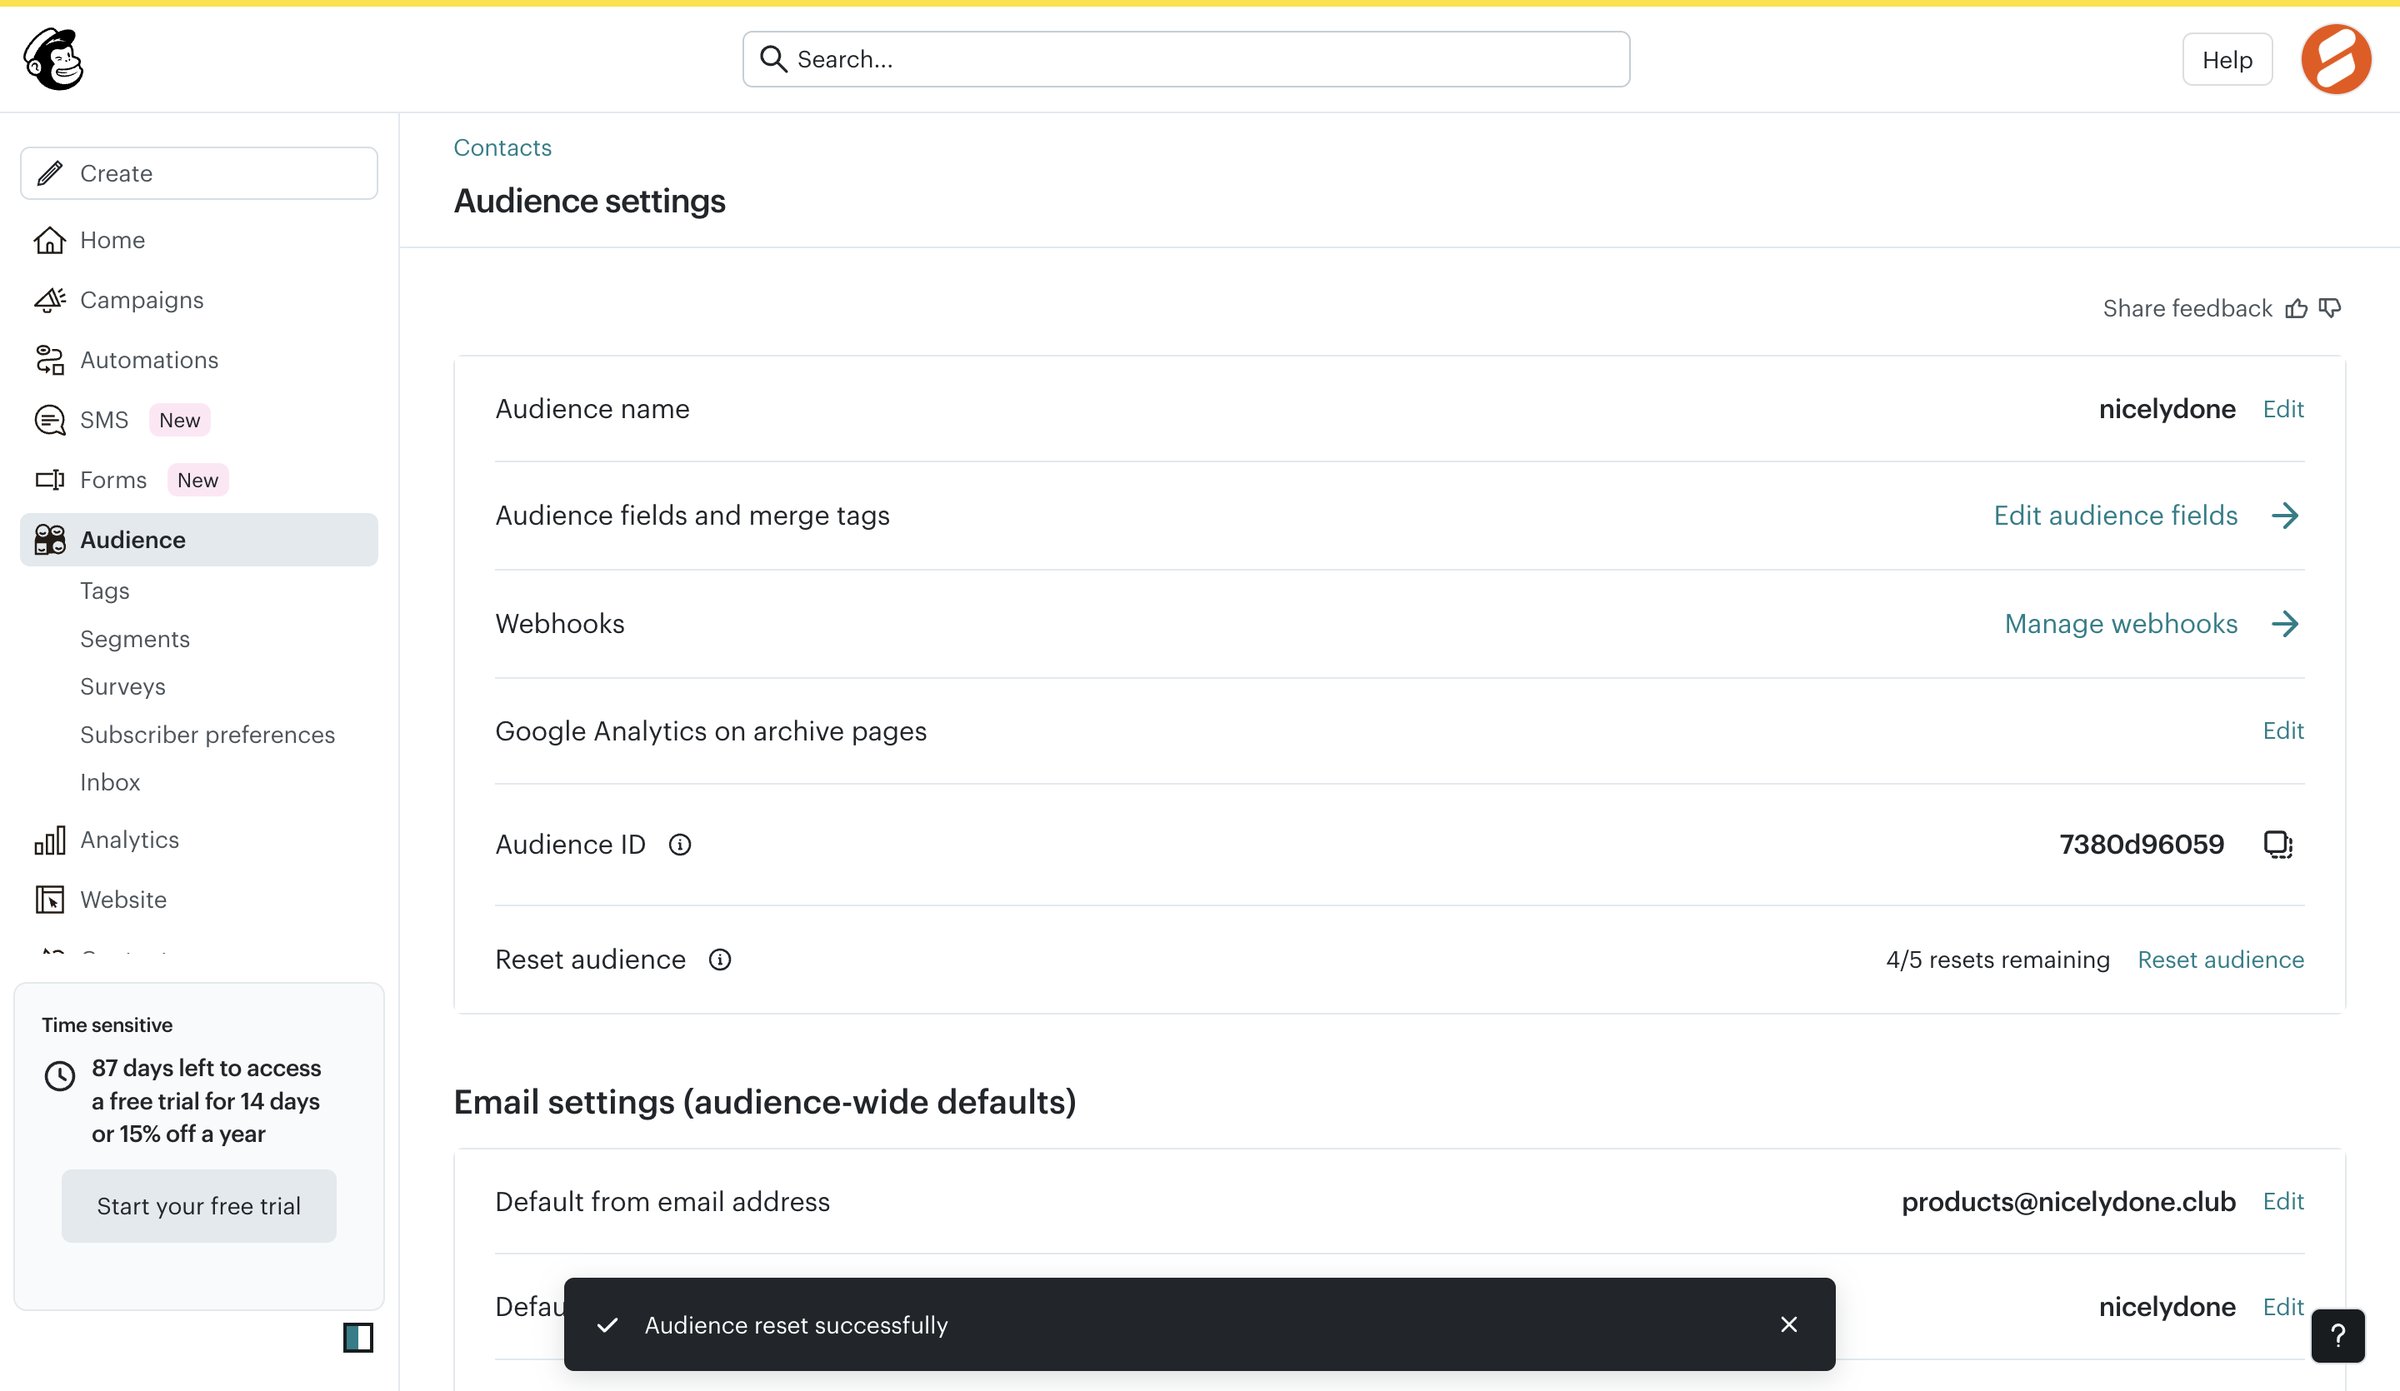Click Share feedback text

tap(2187, 309)
